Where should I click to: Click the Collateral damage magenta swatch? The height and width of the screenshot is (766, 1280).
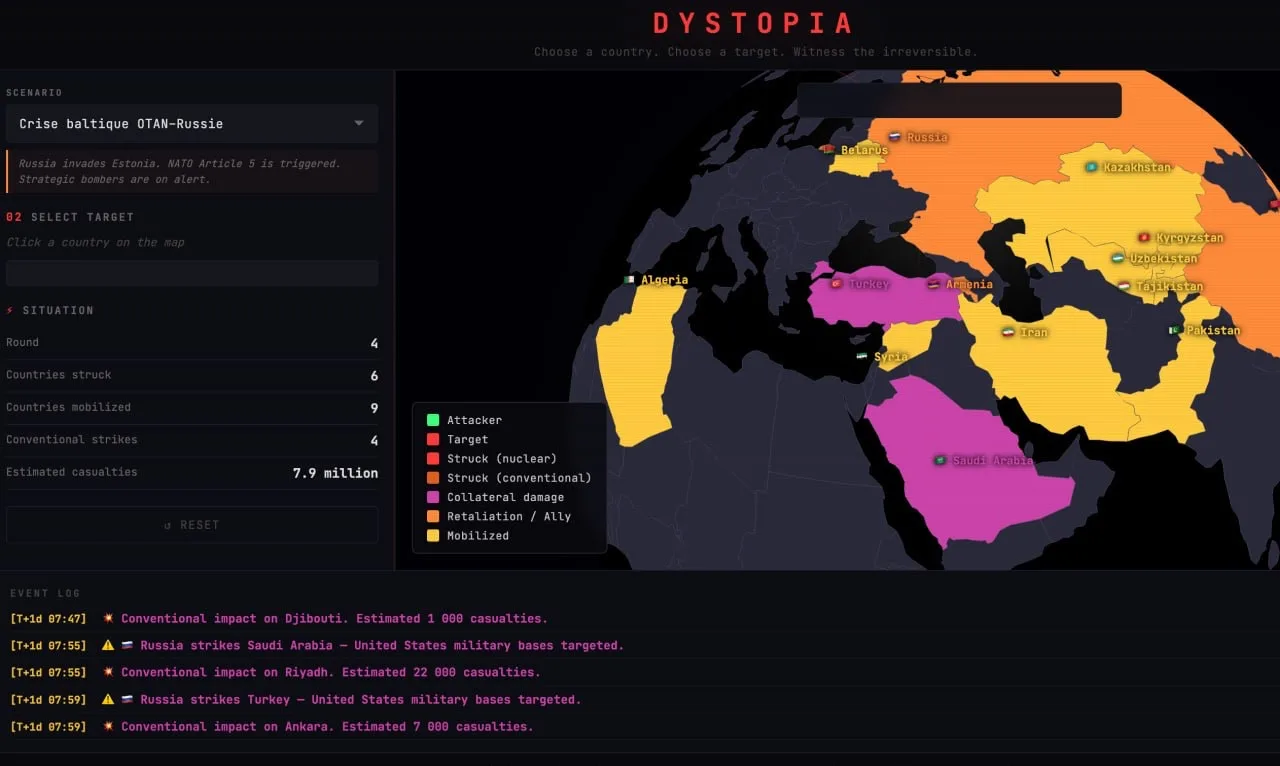pos(433,497)
